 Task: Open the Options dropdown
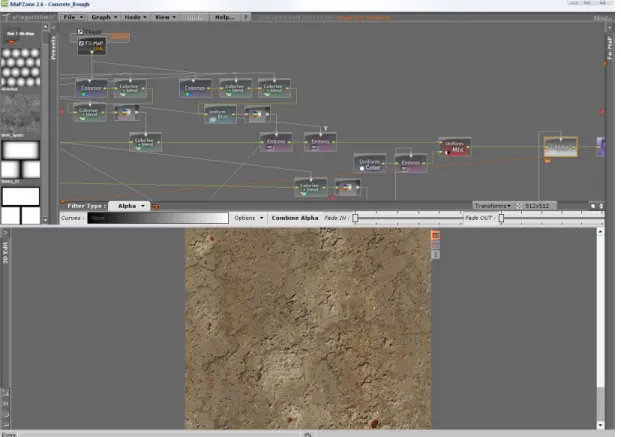tap(248, 218)
